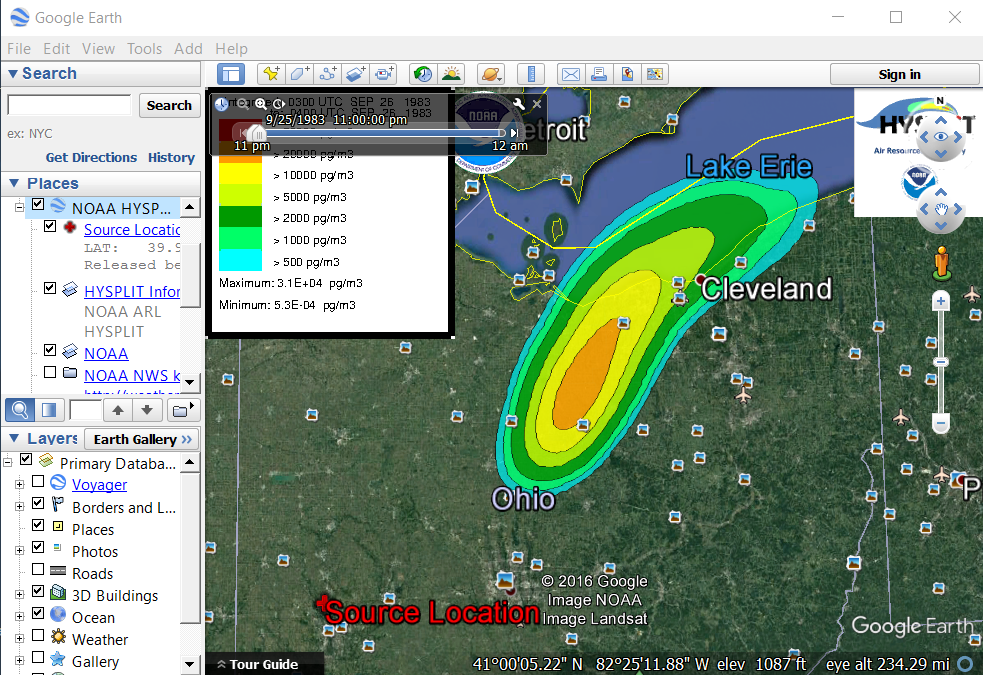Switch between Earth, Sky and planets
This screenshot has height=675, width=983.
pos(491,74)
